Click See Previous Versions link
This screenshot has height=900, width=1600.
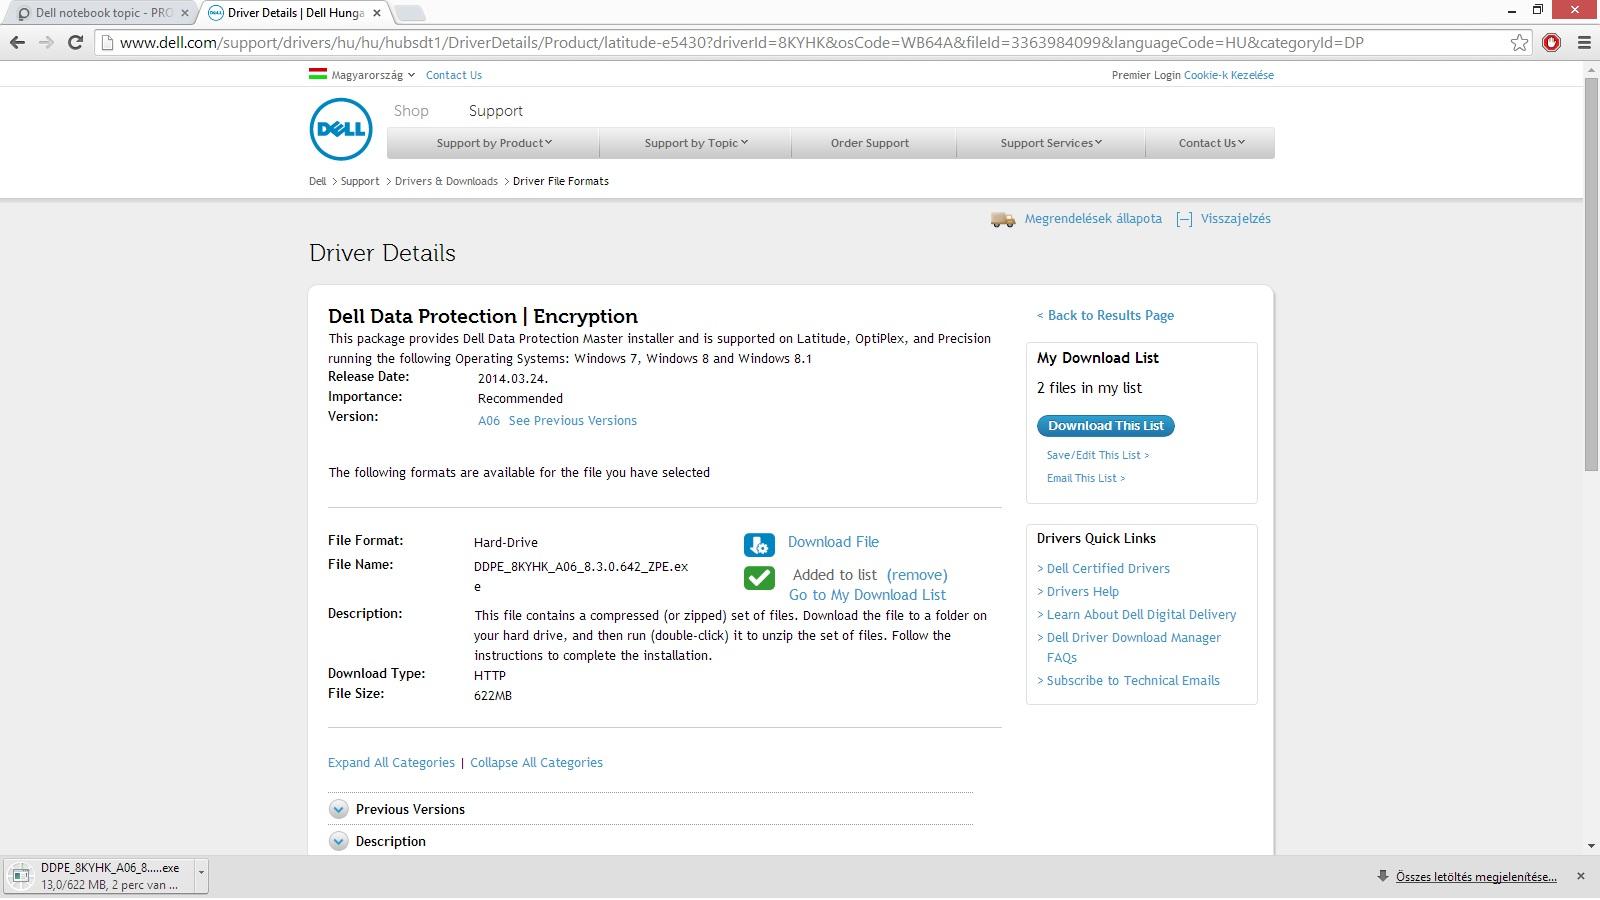point(573,421)
